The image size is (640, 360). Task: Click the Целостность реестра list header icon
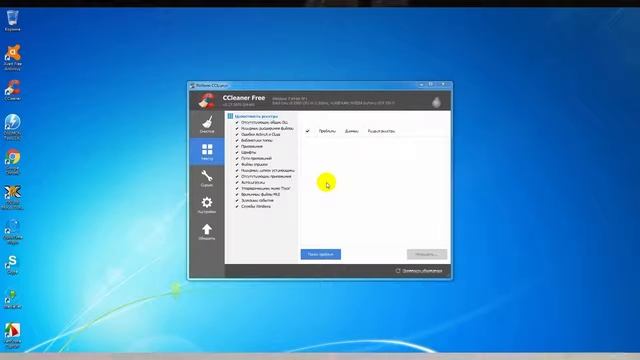(x=230, y=116)
